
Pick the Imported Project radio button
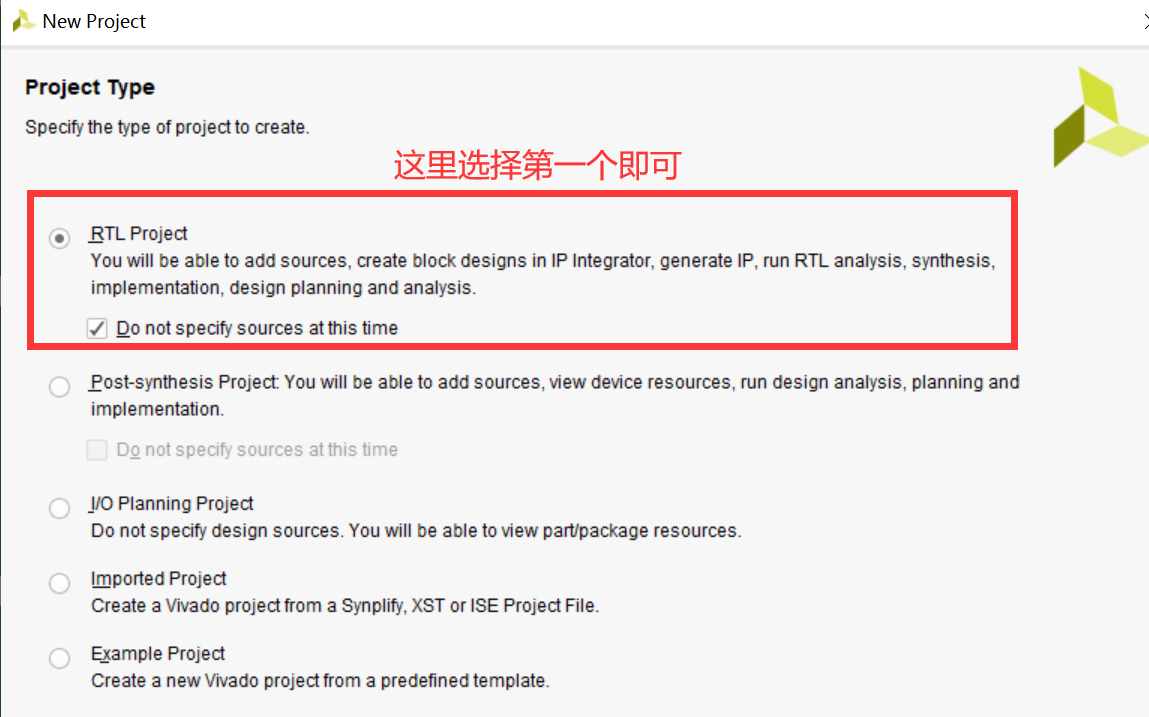pos(60,583)
